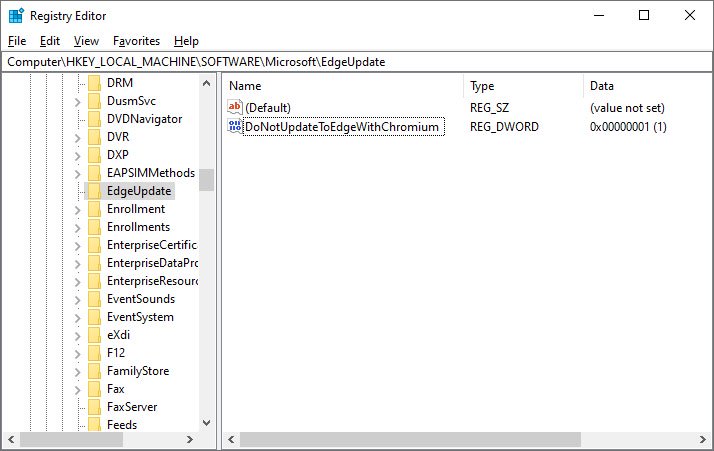Click the tree horizontal scrollbar thumb
714x451 pixels.
[x=71, y=440]
